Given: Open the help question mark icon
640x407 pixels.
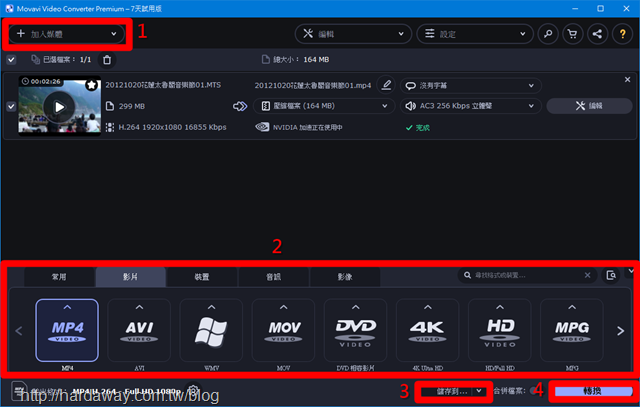Looking at the screenshot, I should (622, 34).
